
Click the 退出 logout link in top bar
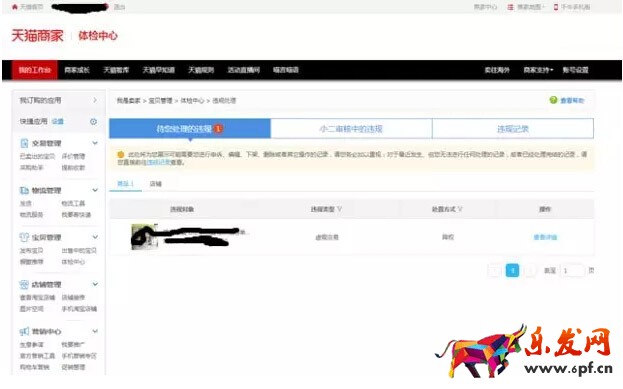click(x=119, y=7)
